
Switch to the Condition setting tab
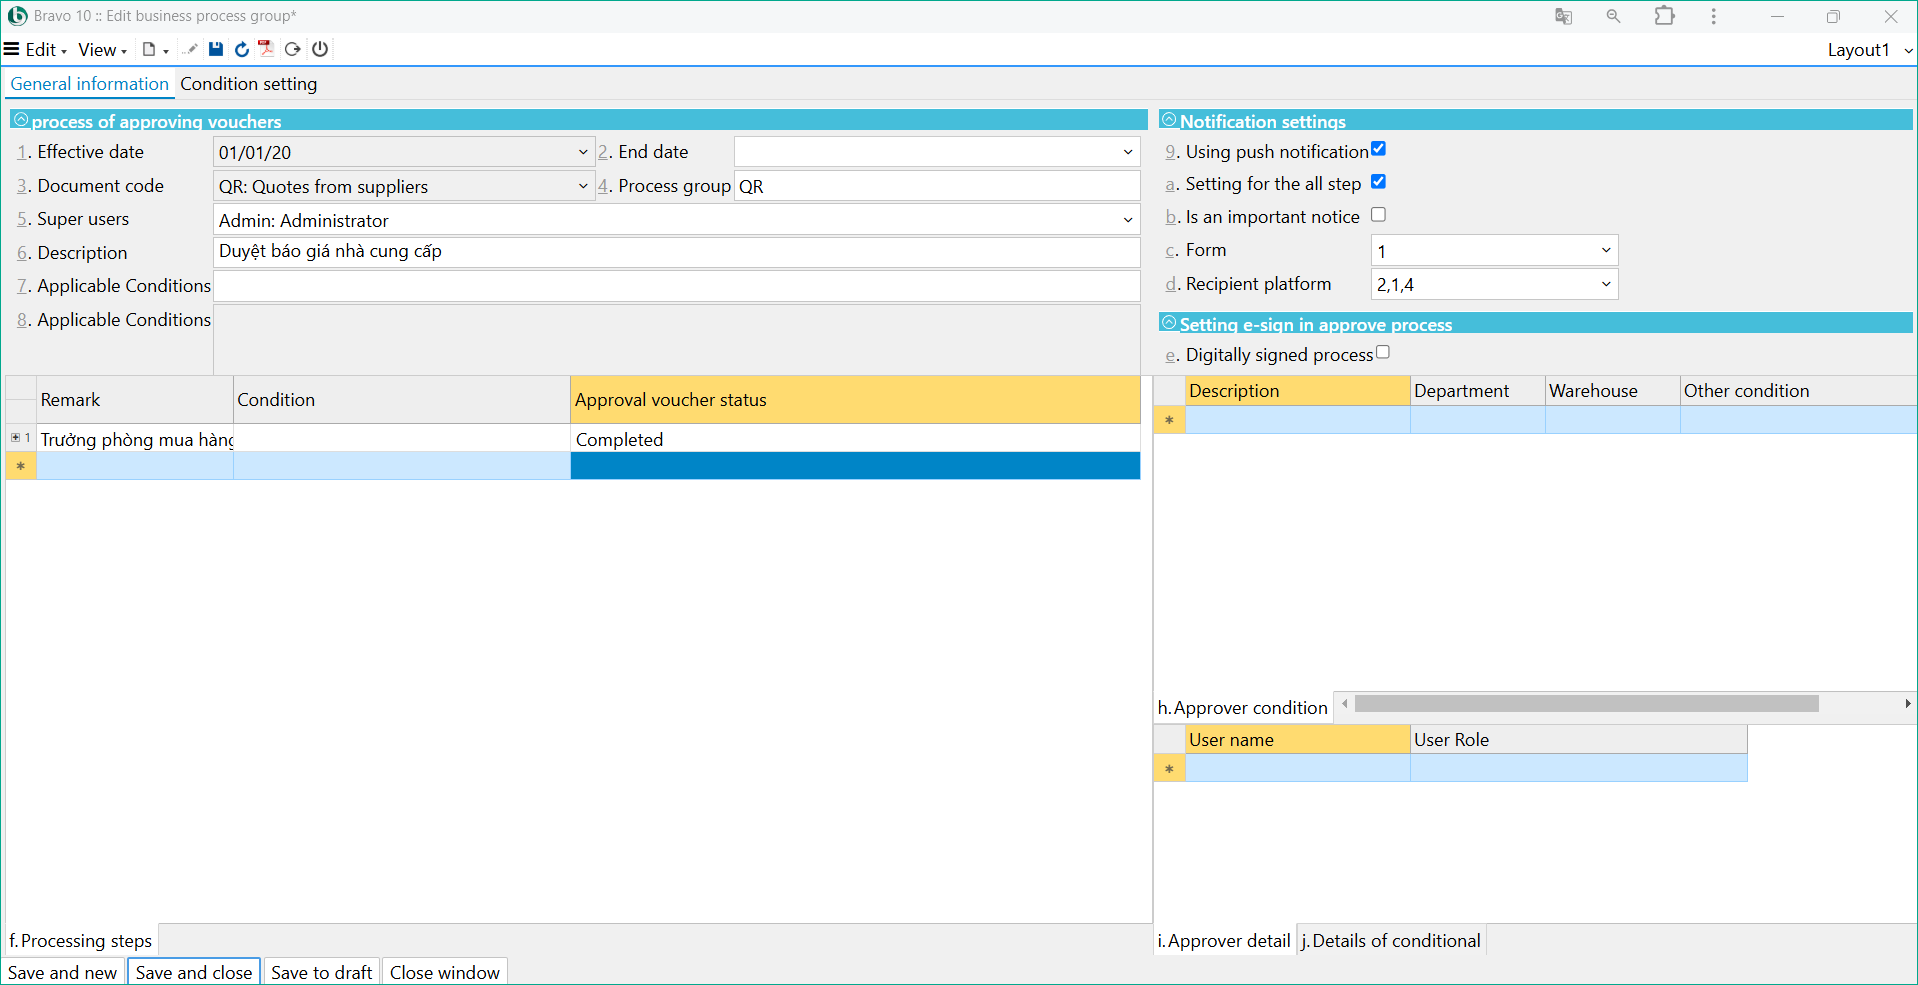[x=248, y=84]
